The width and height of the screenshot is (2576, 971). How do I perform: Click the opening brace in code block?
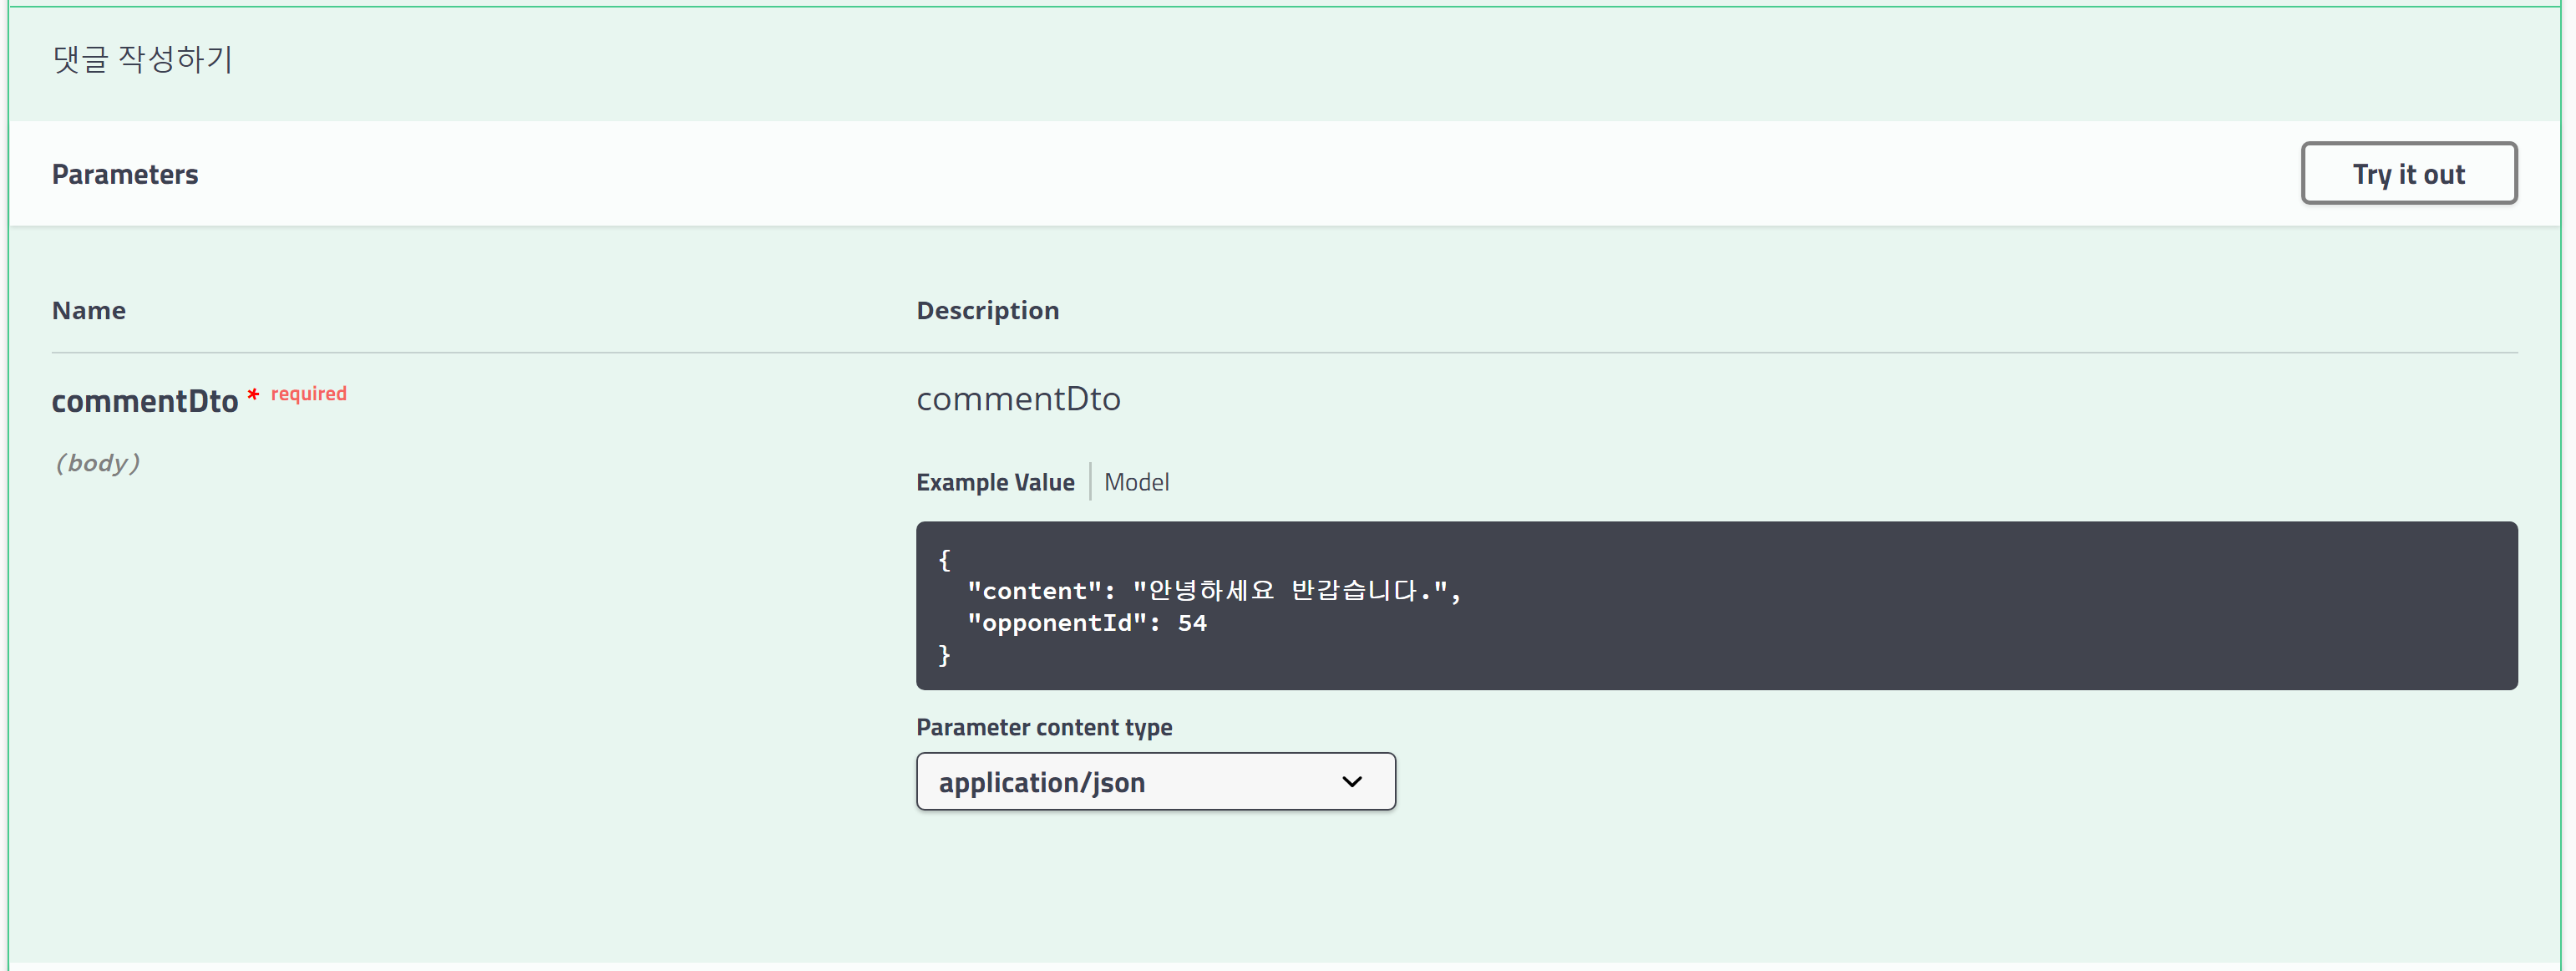click(944, 559)
